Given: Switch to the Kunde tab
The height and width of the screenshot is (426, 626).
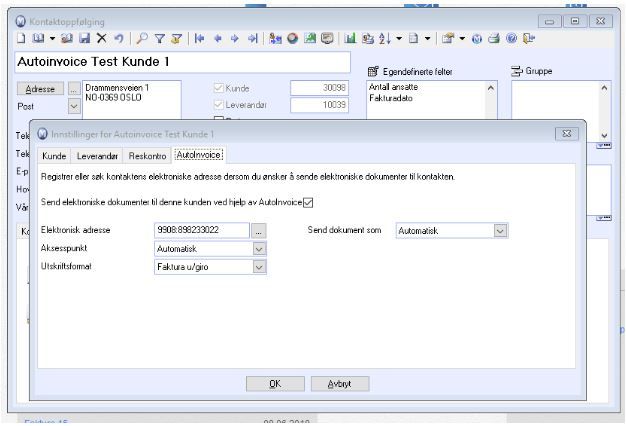Looking at the screenshot, I should click(54, 156).
